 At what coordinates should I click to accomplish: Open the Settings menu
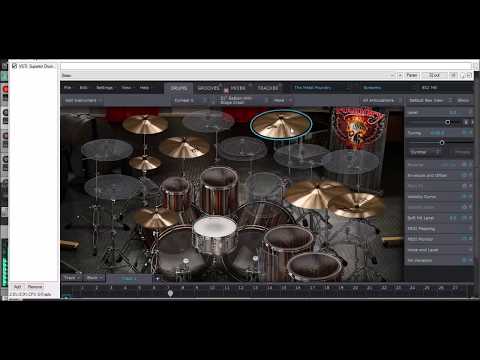click(104, 88)
